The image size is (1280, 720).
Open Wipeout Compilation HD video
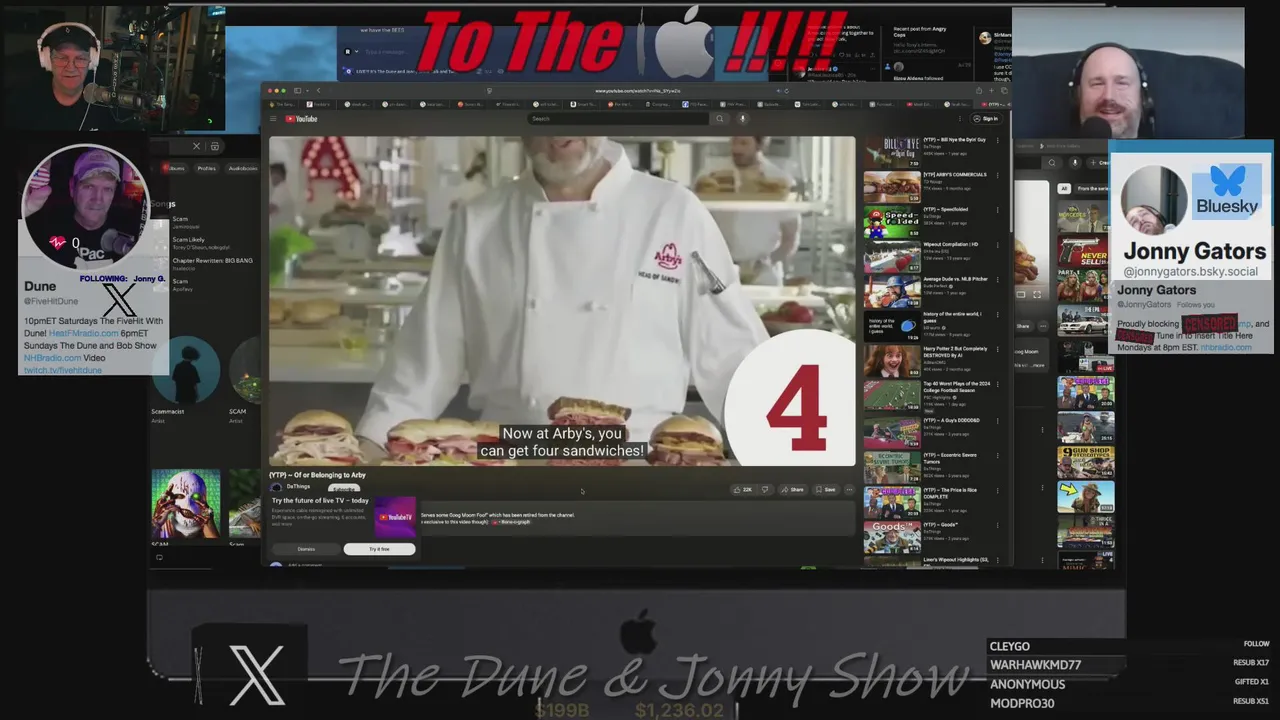[892, 258]
